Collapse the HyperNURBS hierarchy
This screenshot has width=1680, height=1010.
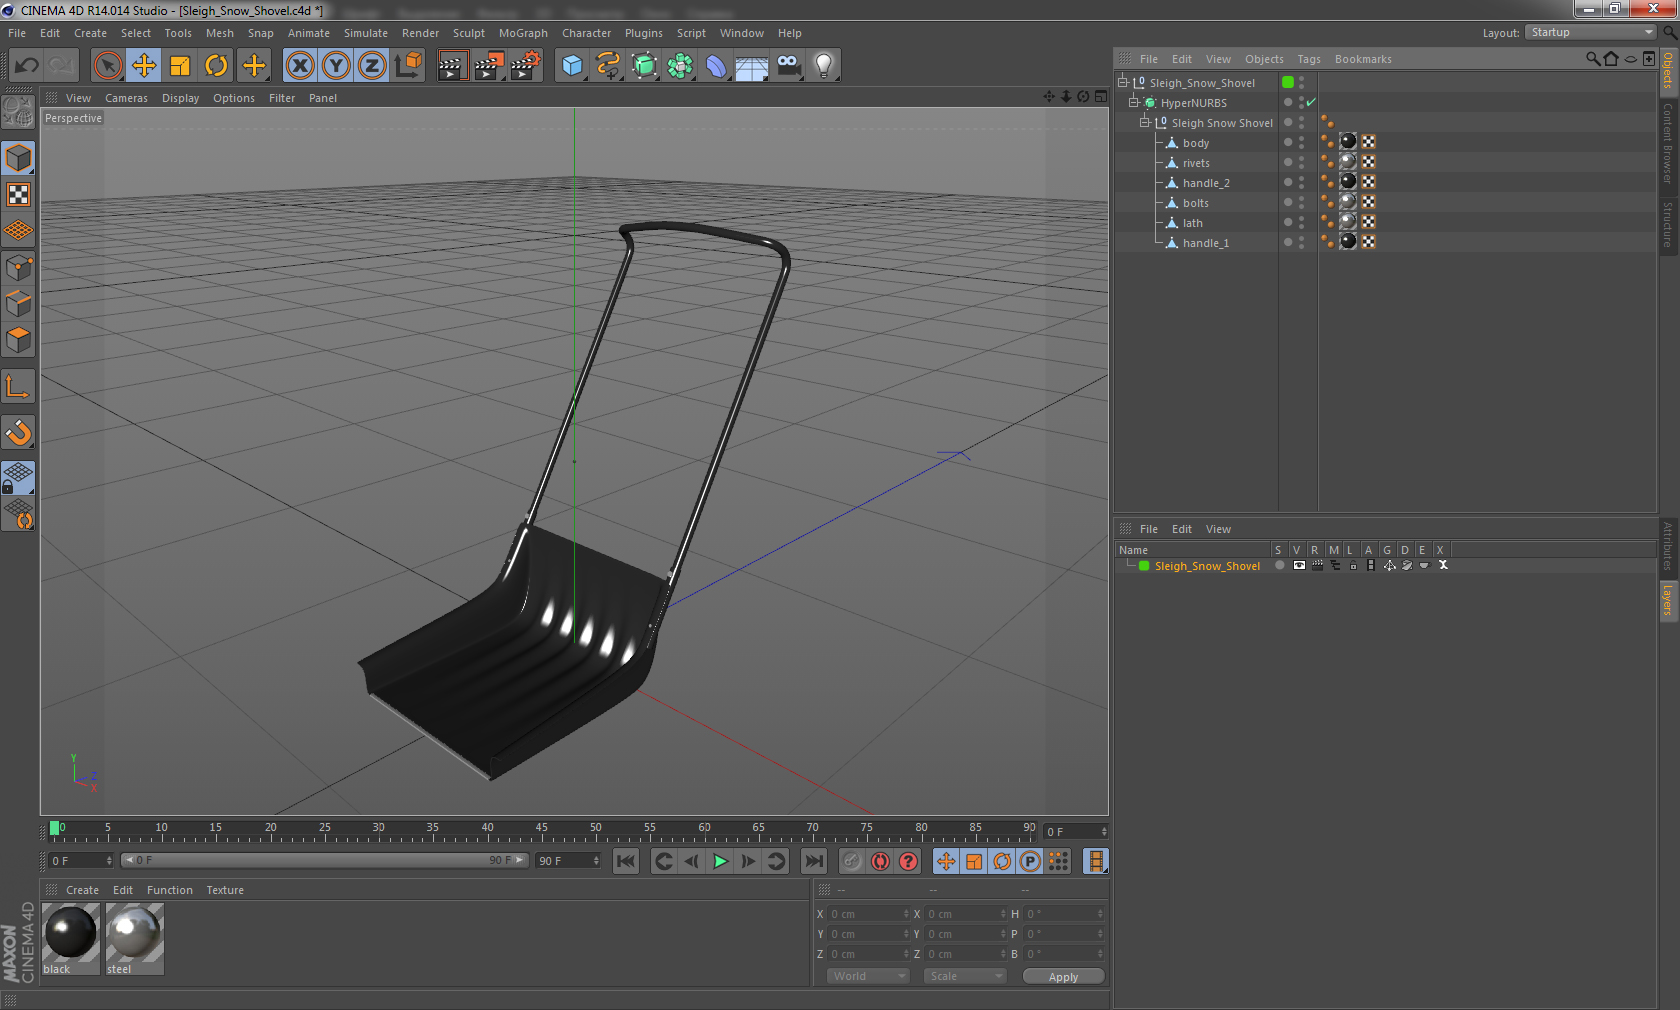tap(1134, 103)
